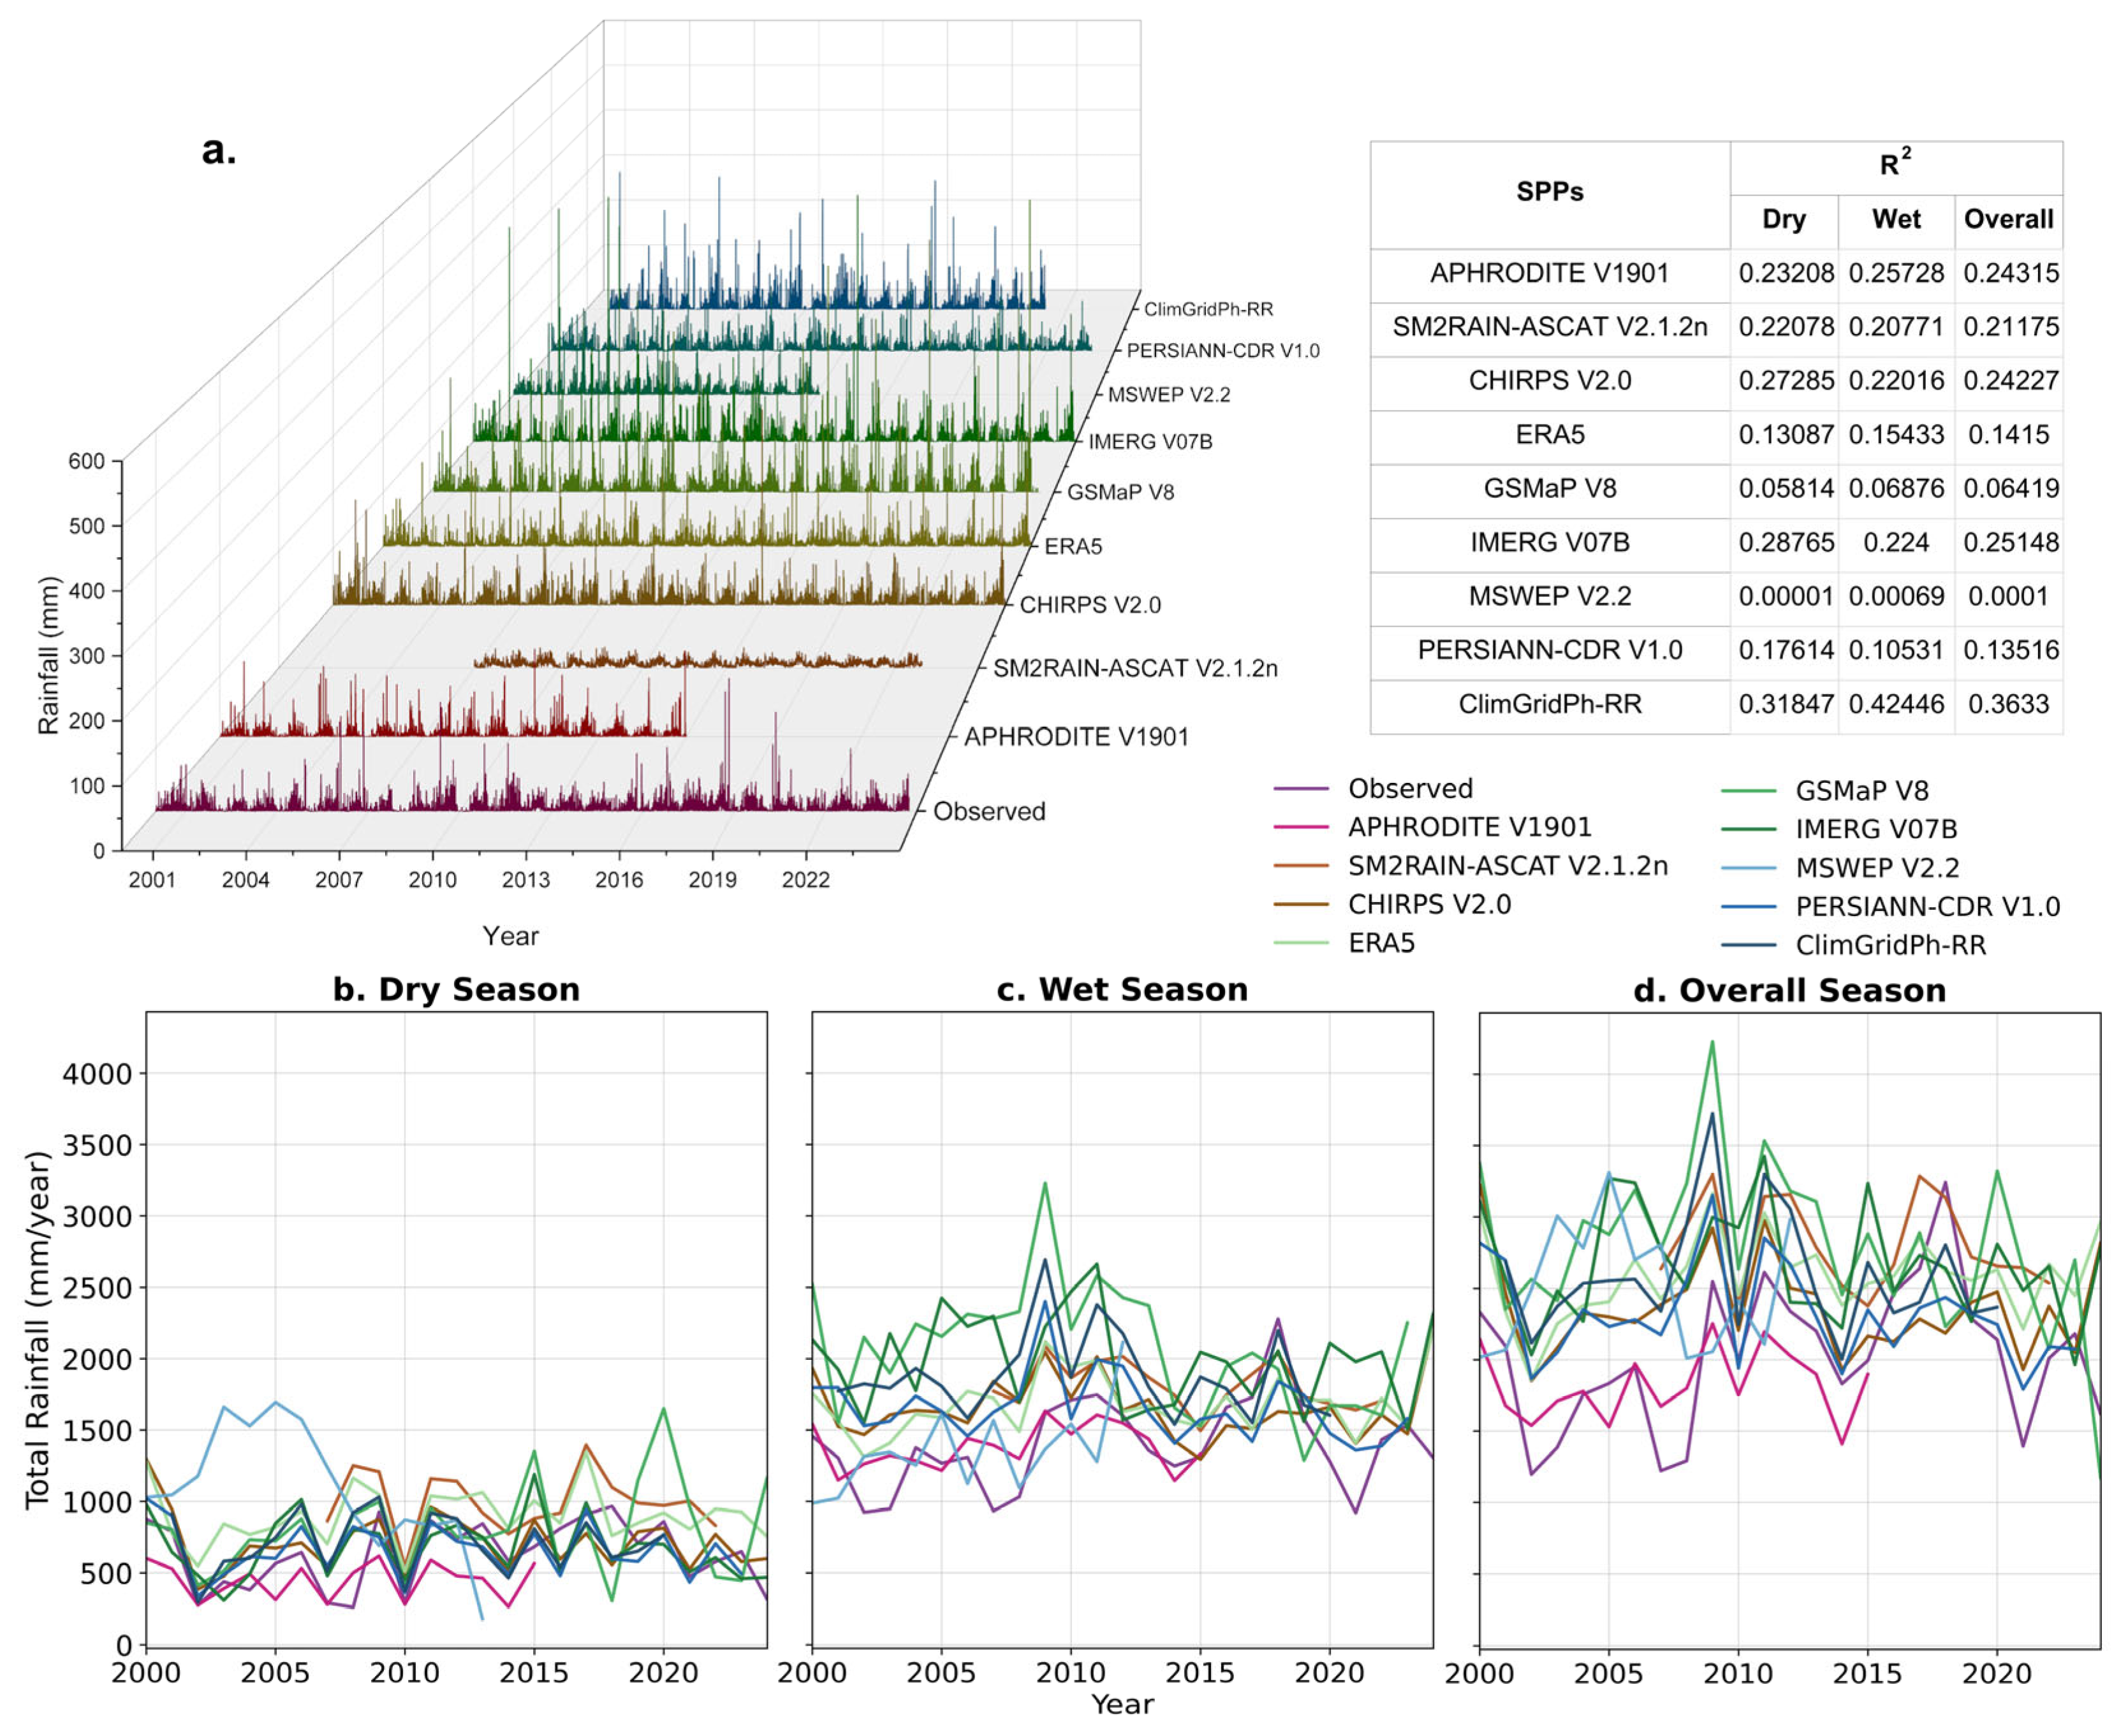The width and height of the screenshot is (2121, 1736).
Task: Click the Total Rainfall (mm/year) axis label
Action: tap(37, 1329)
